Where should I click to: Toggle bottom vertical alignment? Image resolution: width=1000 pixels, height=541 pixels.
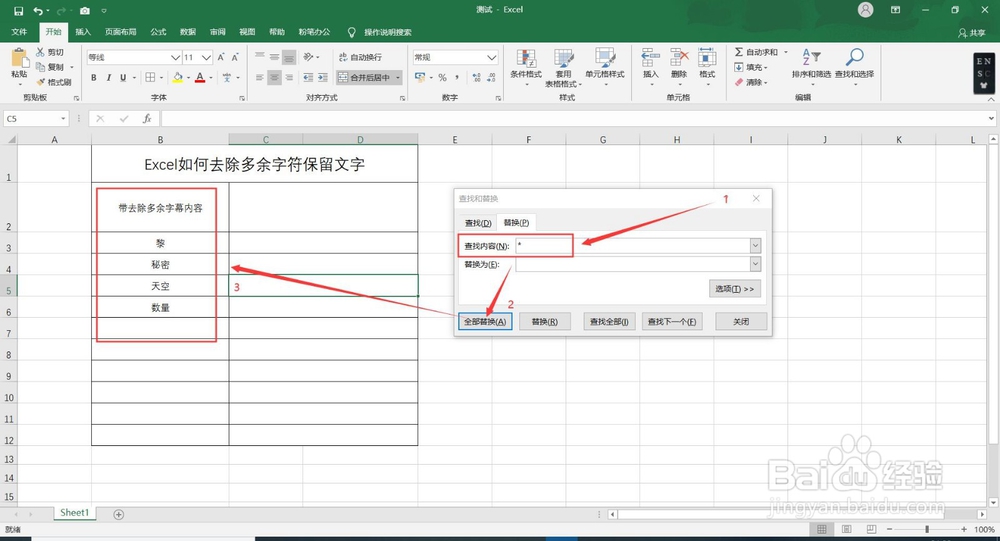(x=289, y=57)
